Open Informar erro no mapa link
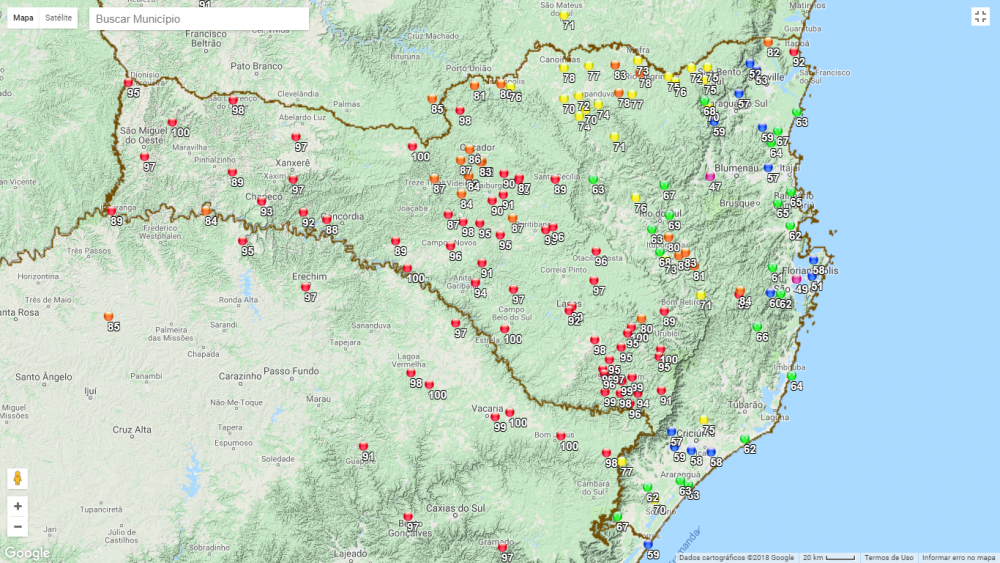Screen dimensions: 1000x563 click(958, 557)
